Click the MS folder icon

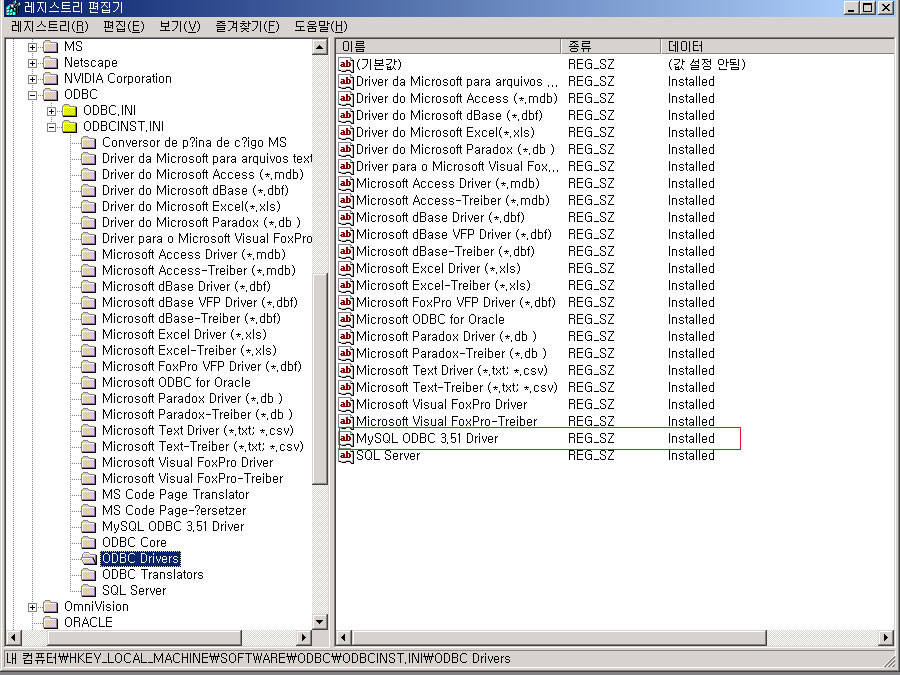(x=51, y=46)
